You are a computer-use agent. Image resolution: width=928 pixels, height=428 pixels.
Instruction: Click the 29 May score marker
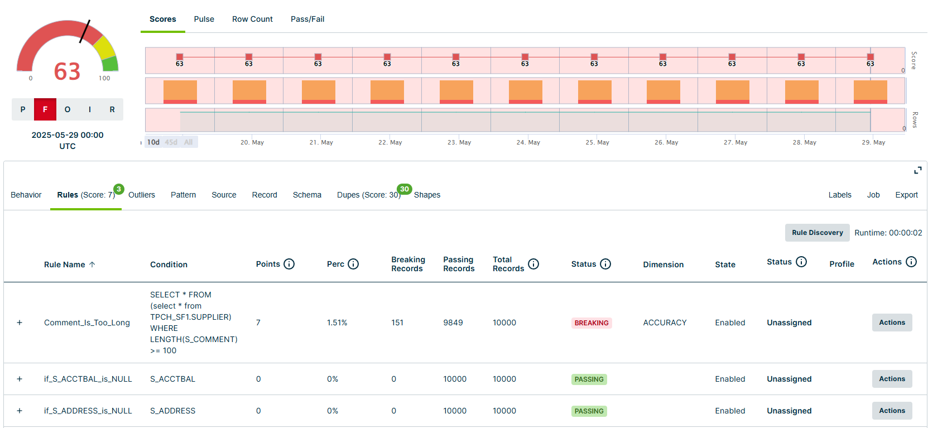click(870, 59)
